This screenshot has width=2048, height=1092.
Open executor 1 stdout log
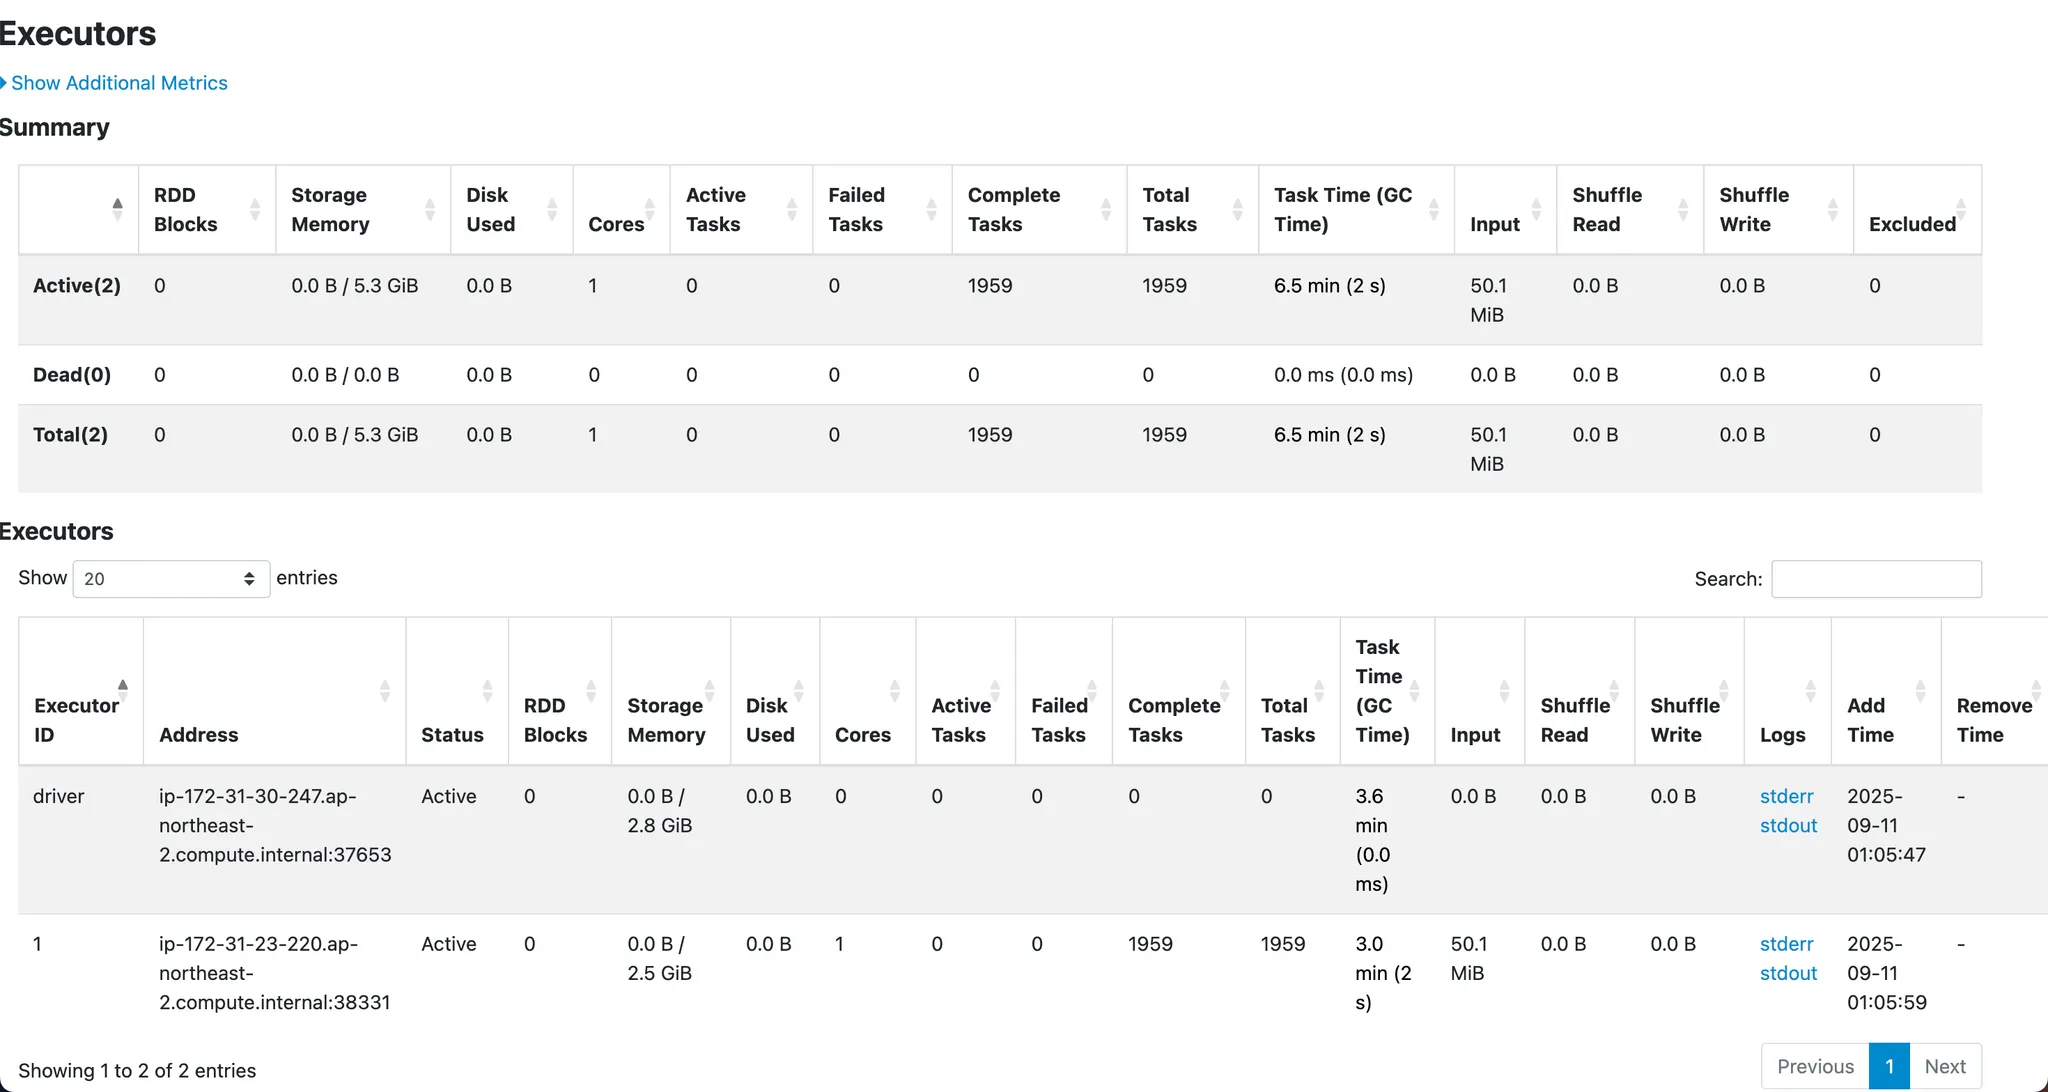[x=1788, y=974]
